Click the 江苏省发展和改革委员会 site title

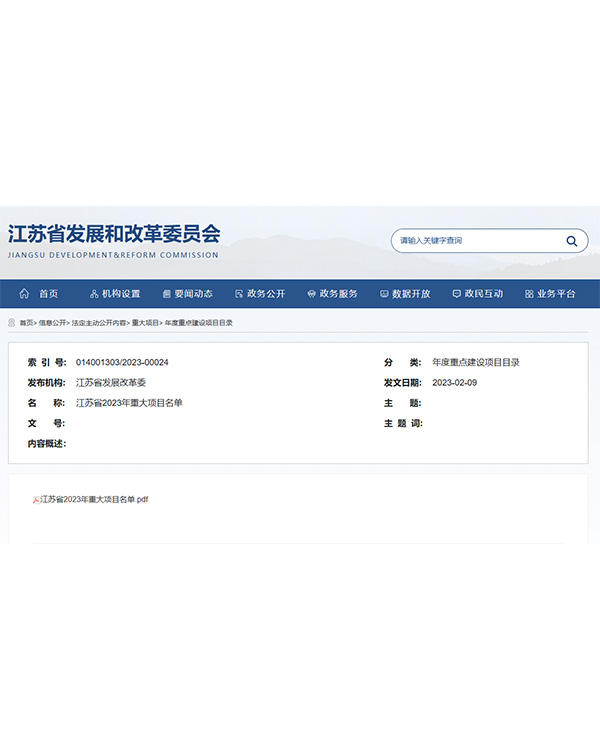point(114,234)
